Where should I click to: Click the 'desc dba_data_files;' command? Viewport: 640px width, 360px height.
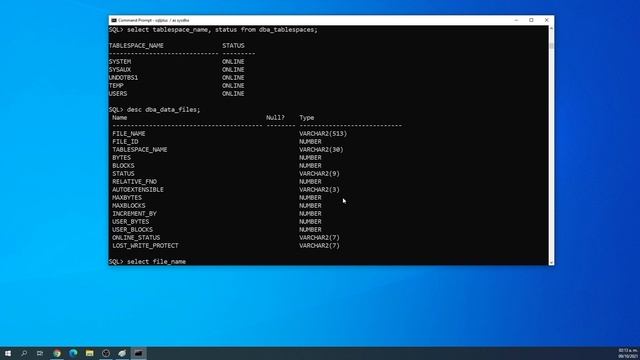tap(164, 110)
